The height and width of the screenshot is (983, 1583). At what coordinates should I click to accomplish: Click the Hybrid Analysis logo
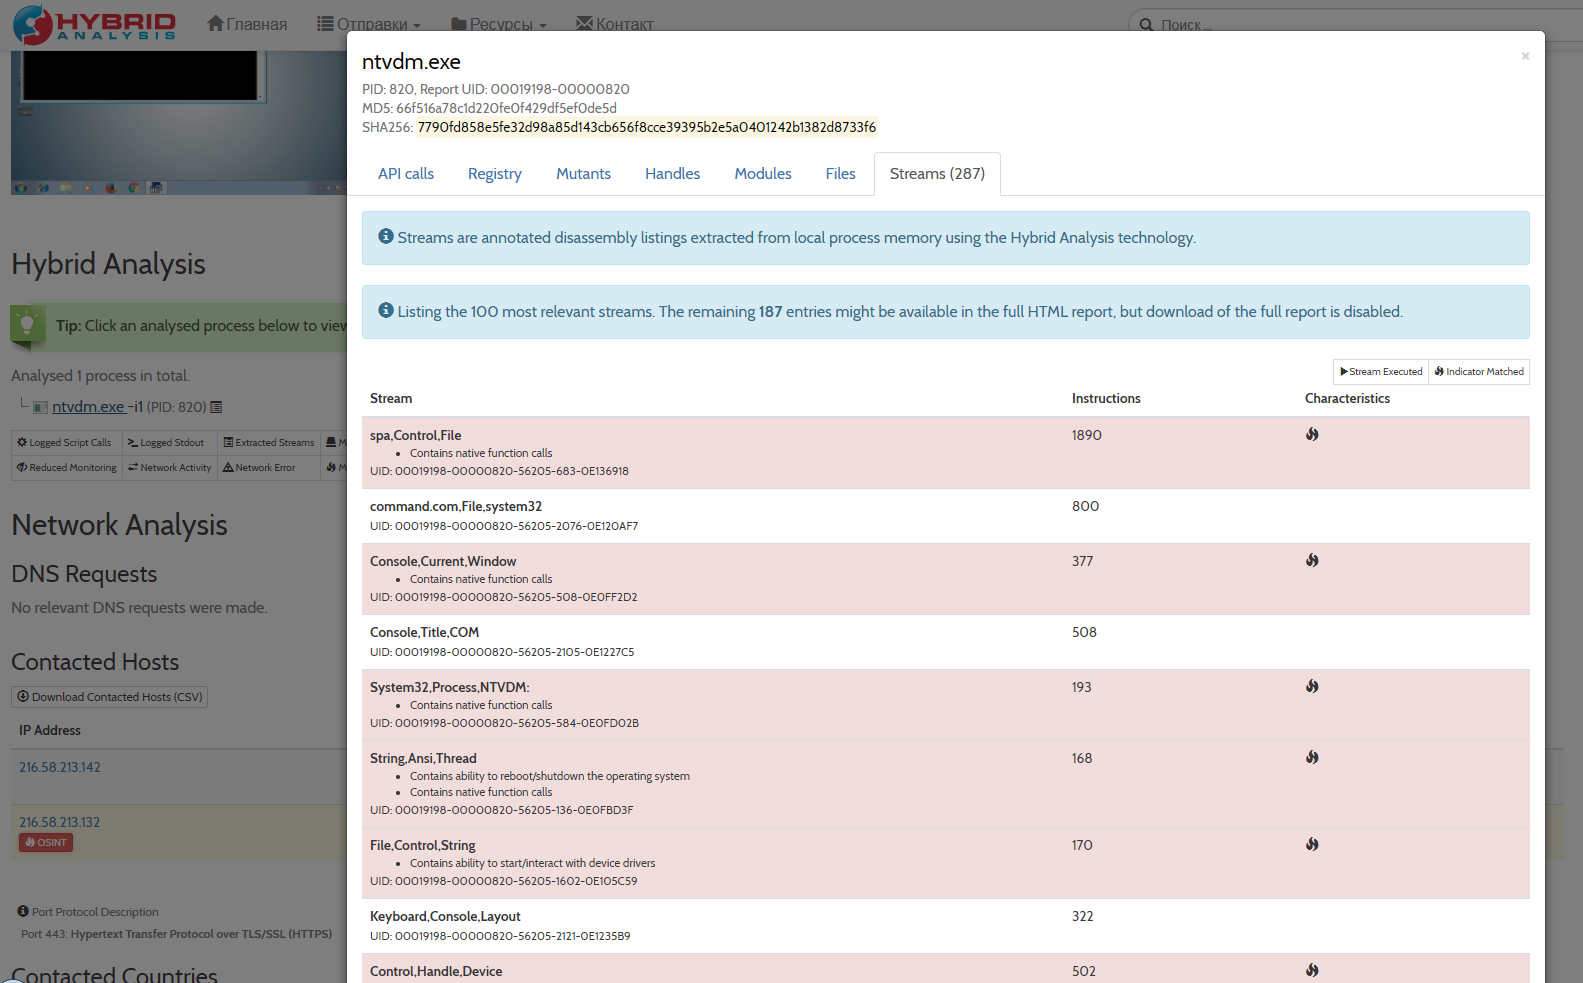(94, 24)
